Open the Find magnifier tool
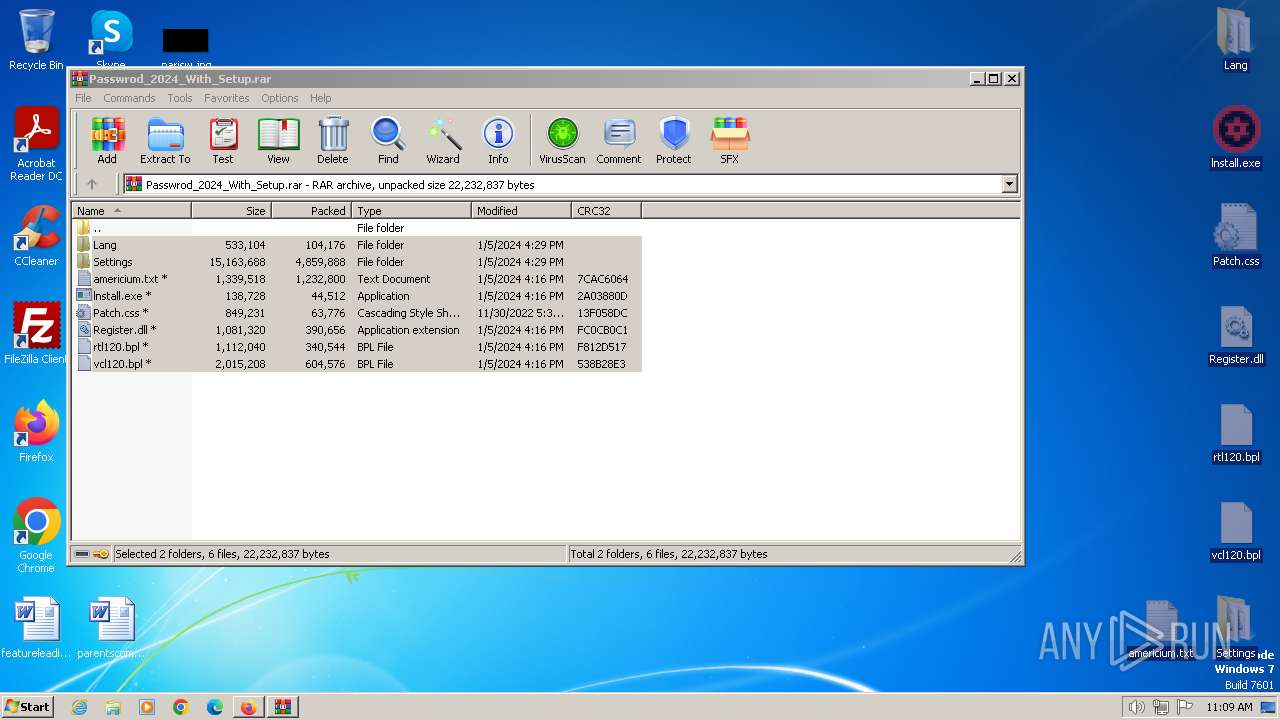 [388, 140]
